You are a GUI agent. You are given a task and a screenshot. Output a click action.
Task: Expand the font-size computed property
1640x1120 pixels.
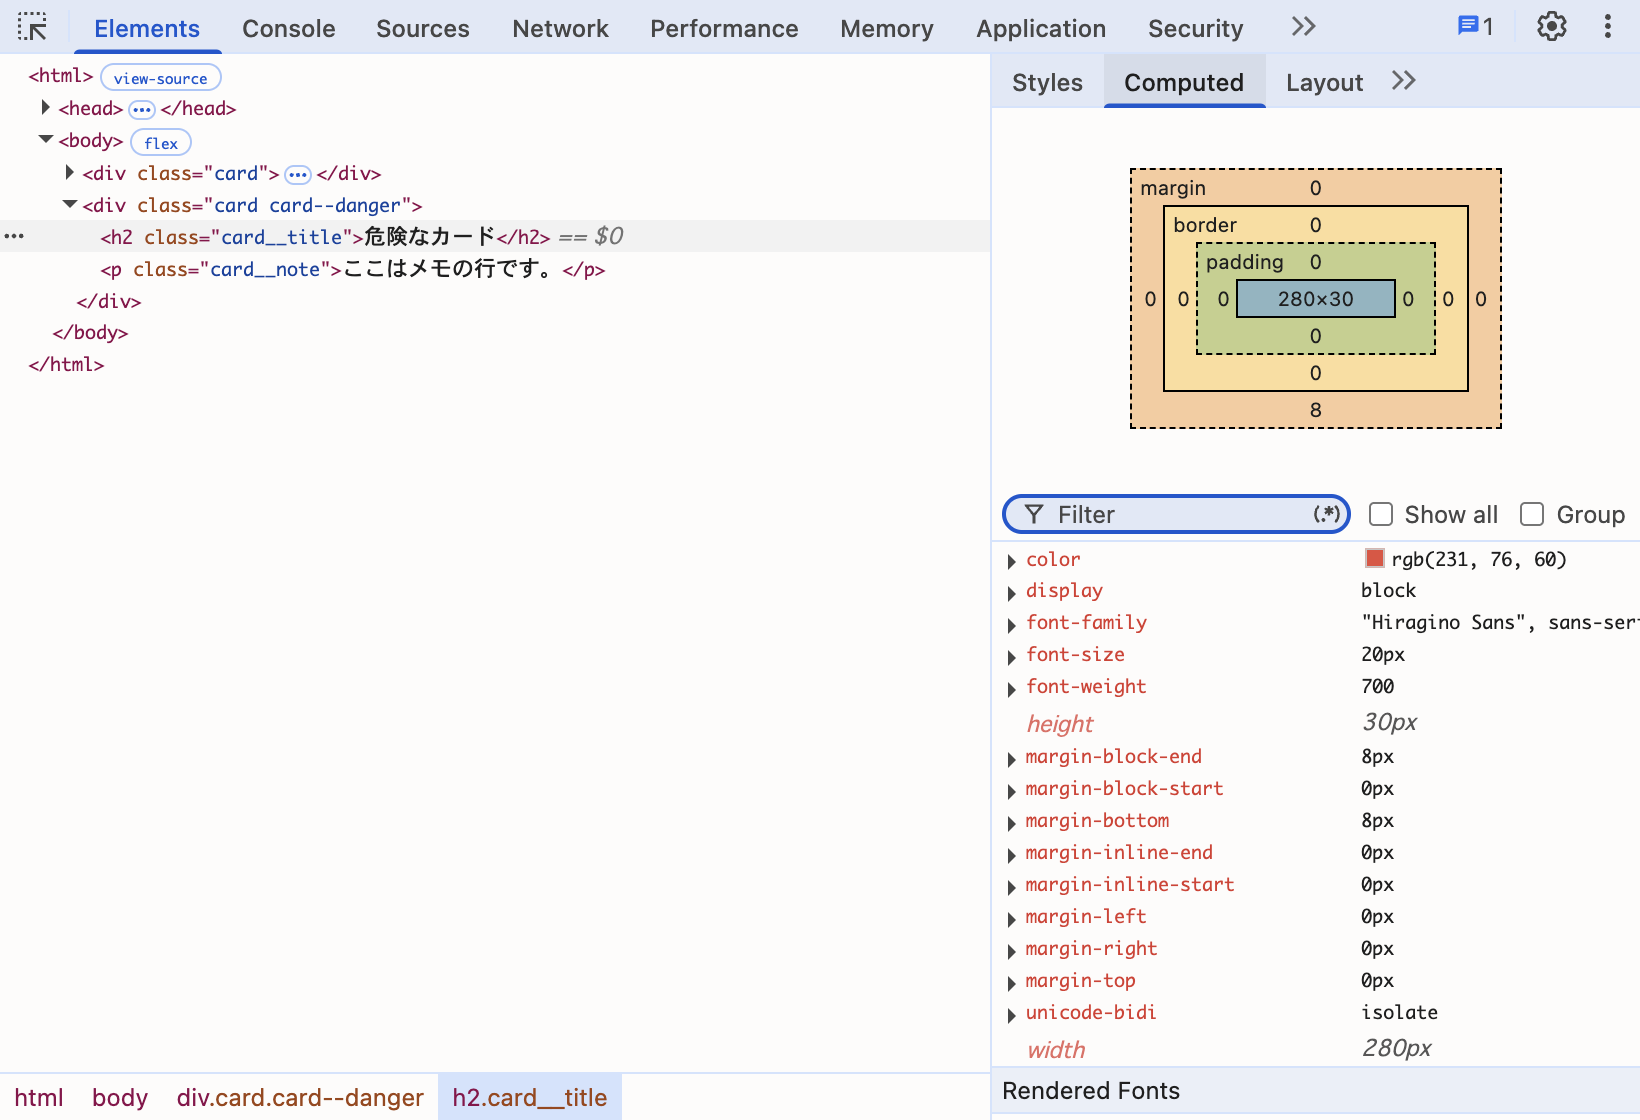point(1011,657)
